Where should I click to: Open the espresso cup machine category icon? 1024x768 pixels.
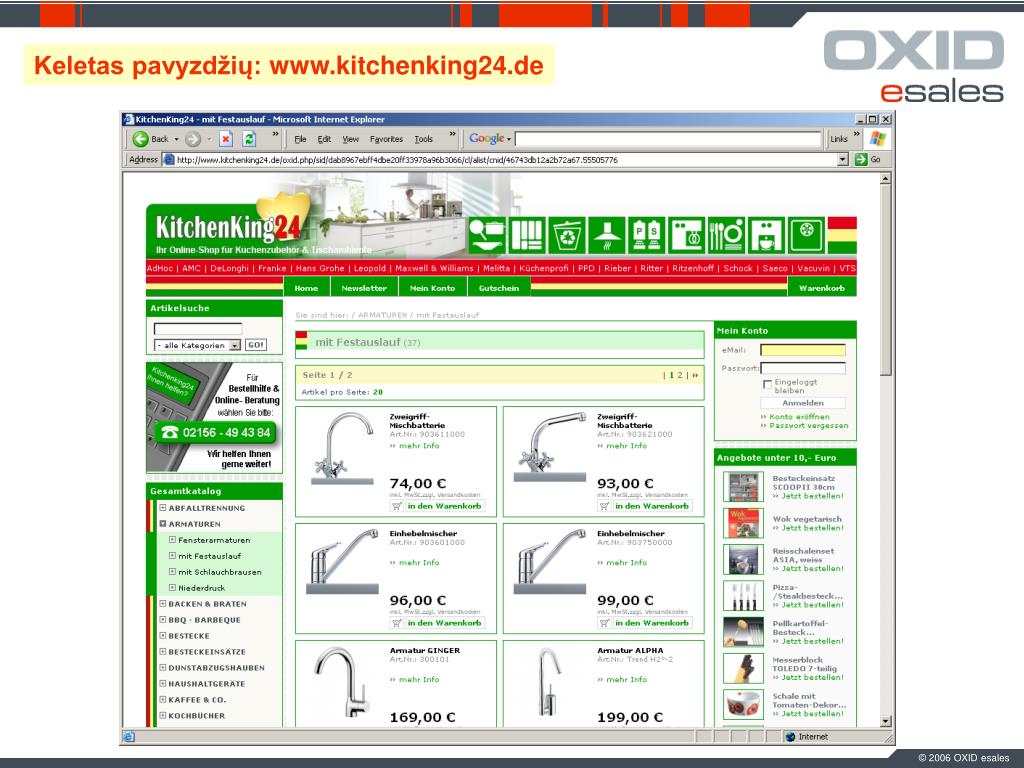766,235
